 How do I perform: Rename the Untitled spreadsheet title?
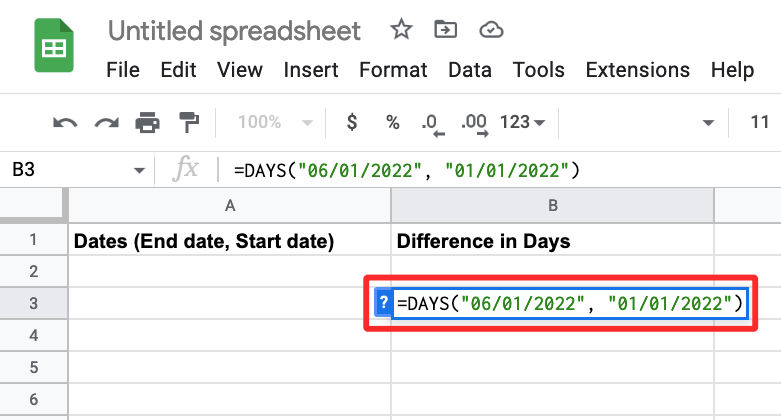click(x=234, y=30)
